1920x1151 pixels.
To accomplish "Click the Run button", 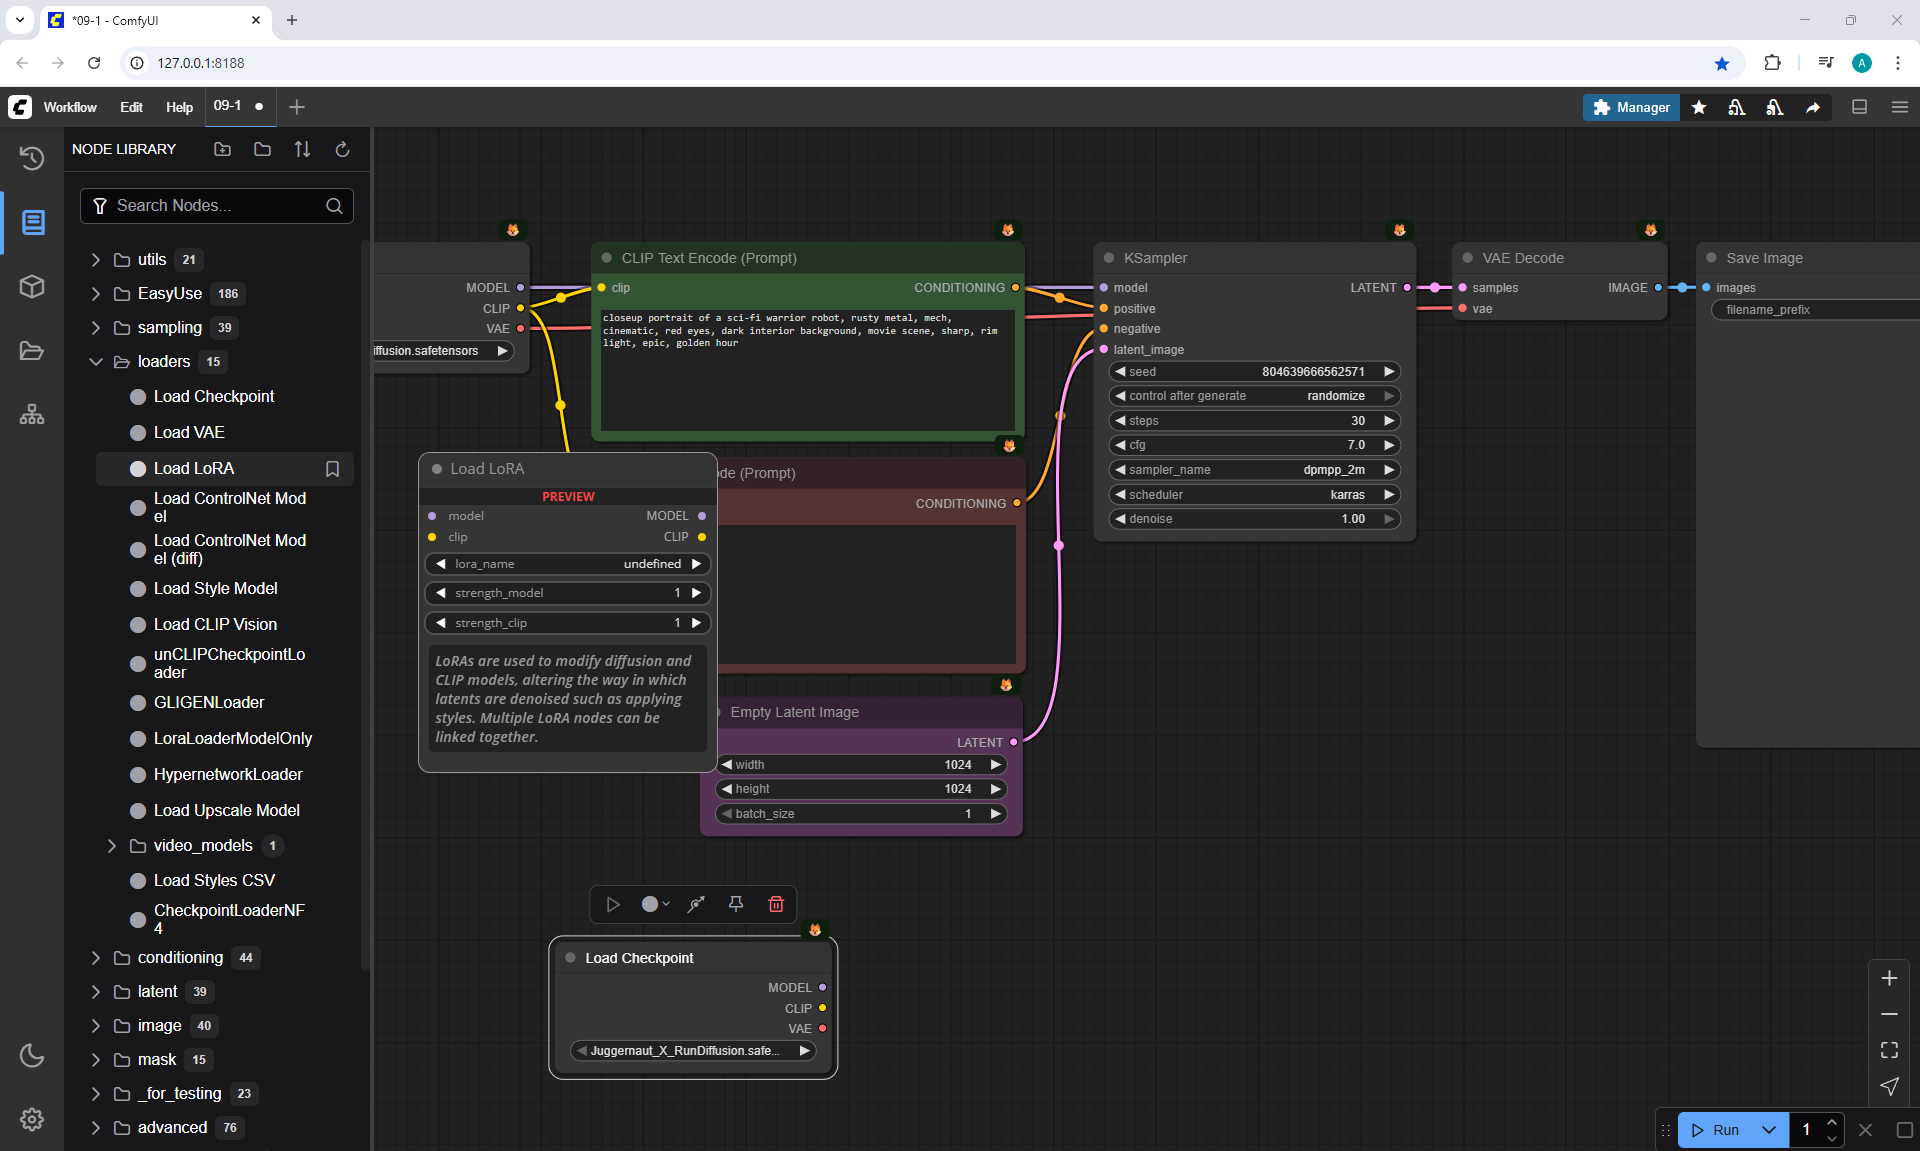I will tap(1718, 1130).
